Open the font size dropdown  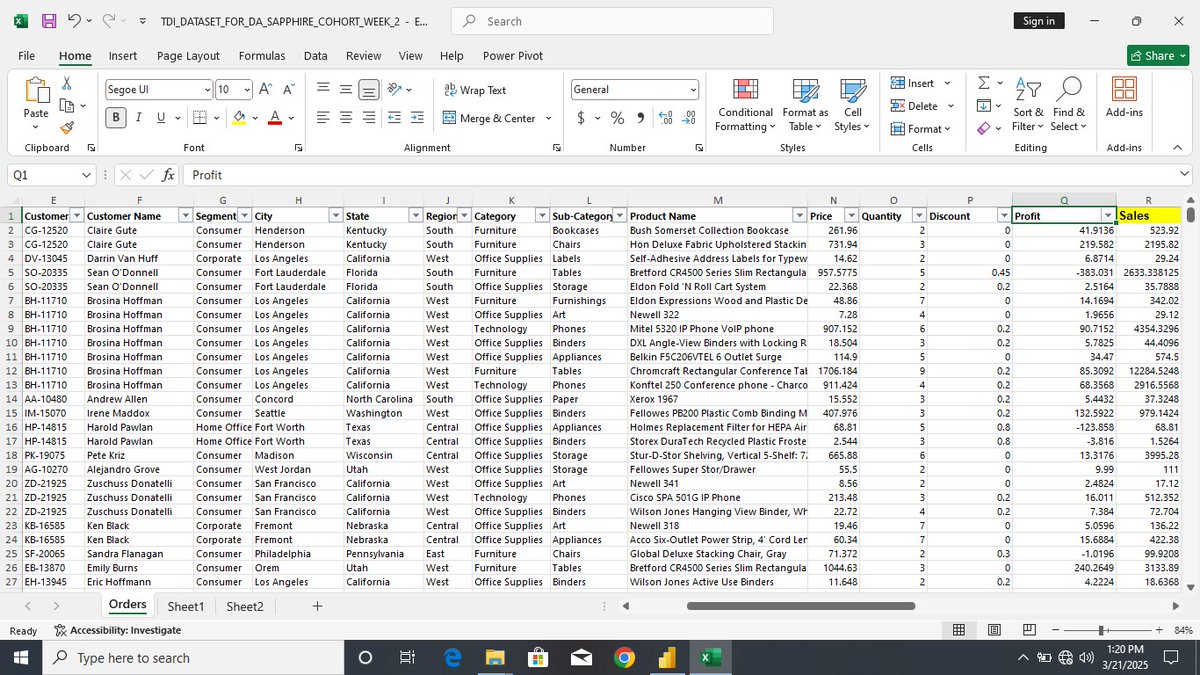coord(247,89)
